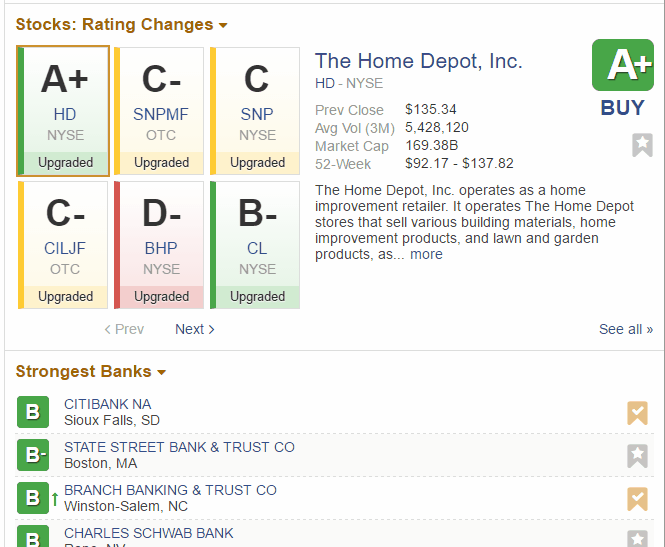Open the Strongest Banks dropdown menu

point(161,372)
